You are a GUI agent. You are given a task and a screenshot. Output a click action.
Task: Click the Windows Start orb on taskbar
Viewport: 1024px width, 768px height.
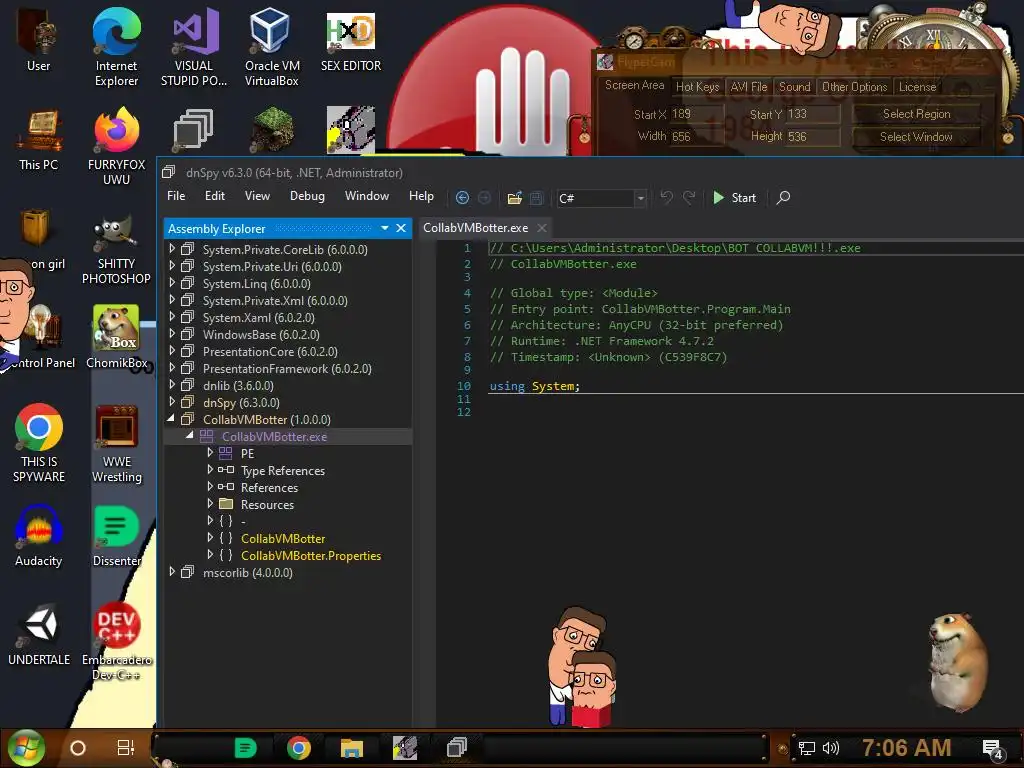(26, 748)
